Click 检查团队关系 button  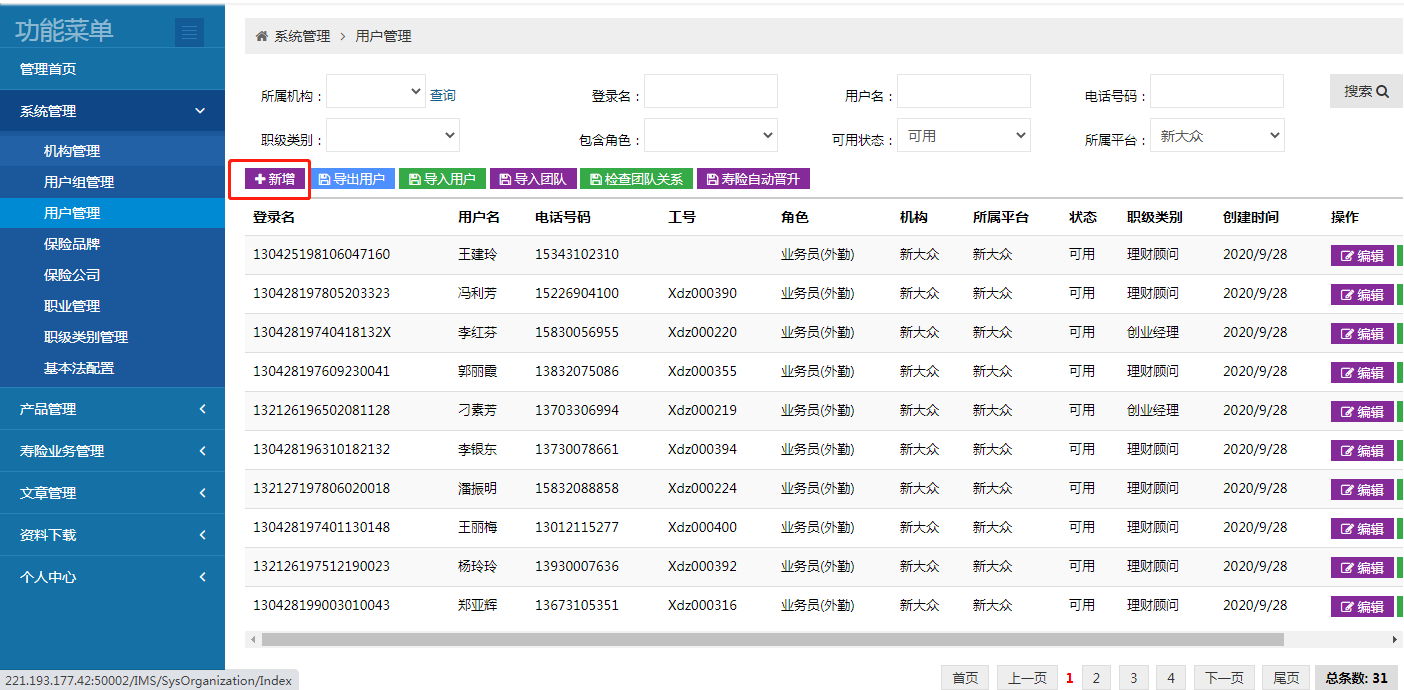coord(636,179)
